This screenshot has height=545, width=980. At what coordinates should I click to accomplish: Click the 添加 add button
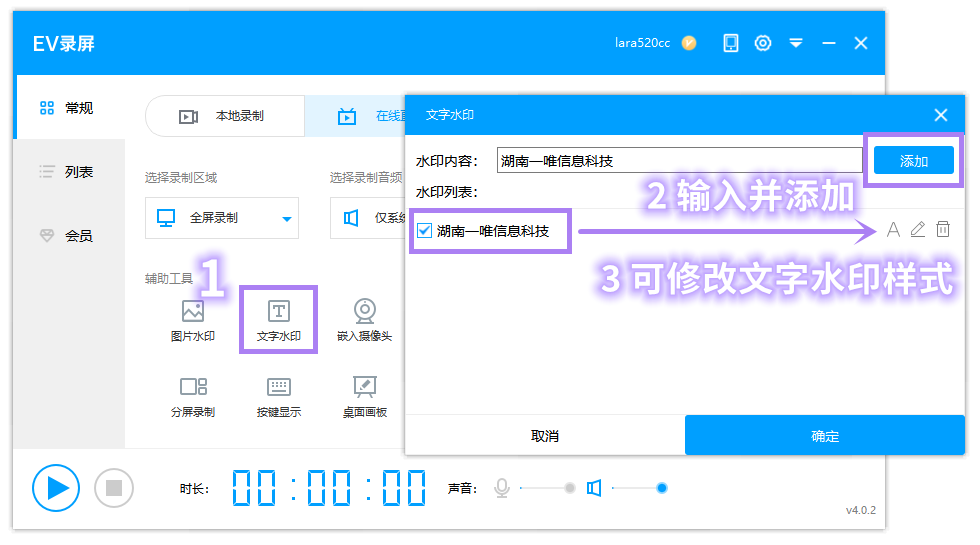pyautogui.click(x=914, y=161)
